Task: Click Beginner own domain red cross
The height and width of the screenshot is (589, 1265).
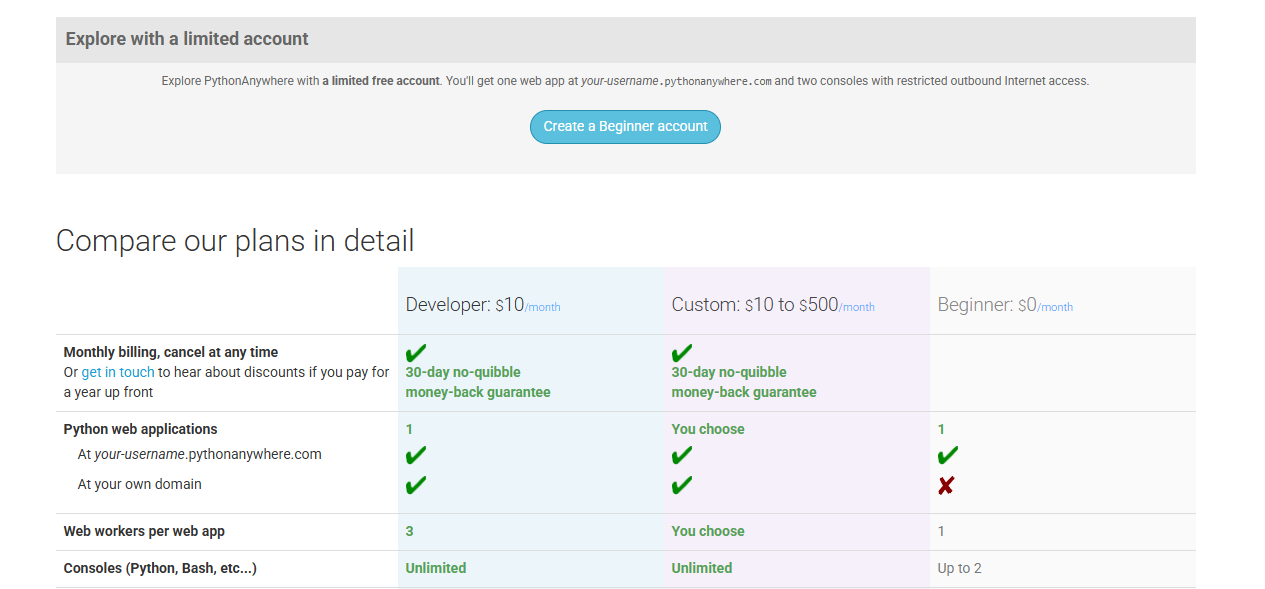Action: tap(946, 485)
